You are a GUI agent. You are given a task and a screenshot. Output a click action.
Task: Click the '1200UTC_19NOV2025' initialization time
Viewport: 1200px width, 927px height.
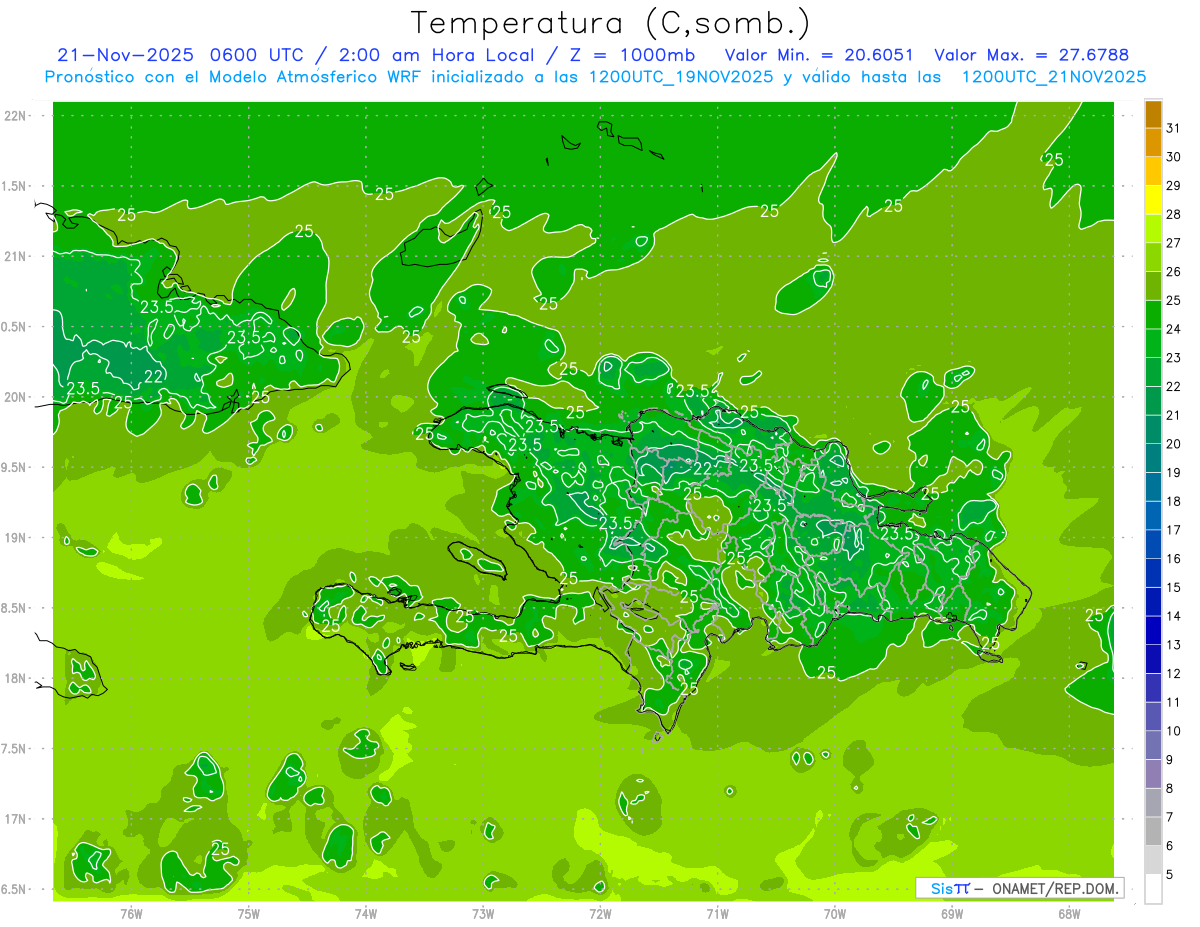pos(681,76)
